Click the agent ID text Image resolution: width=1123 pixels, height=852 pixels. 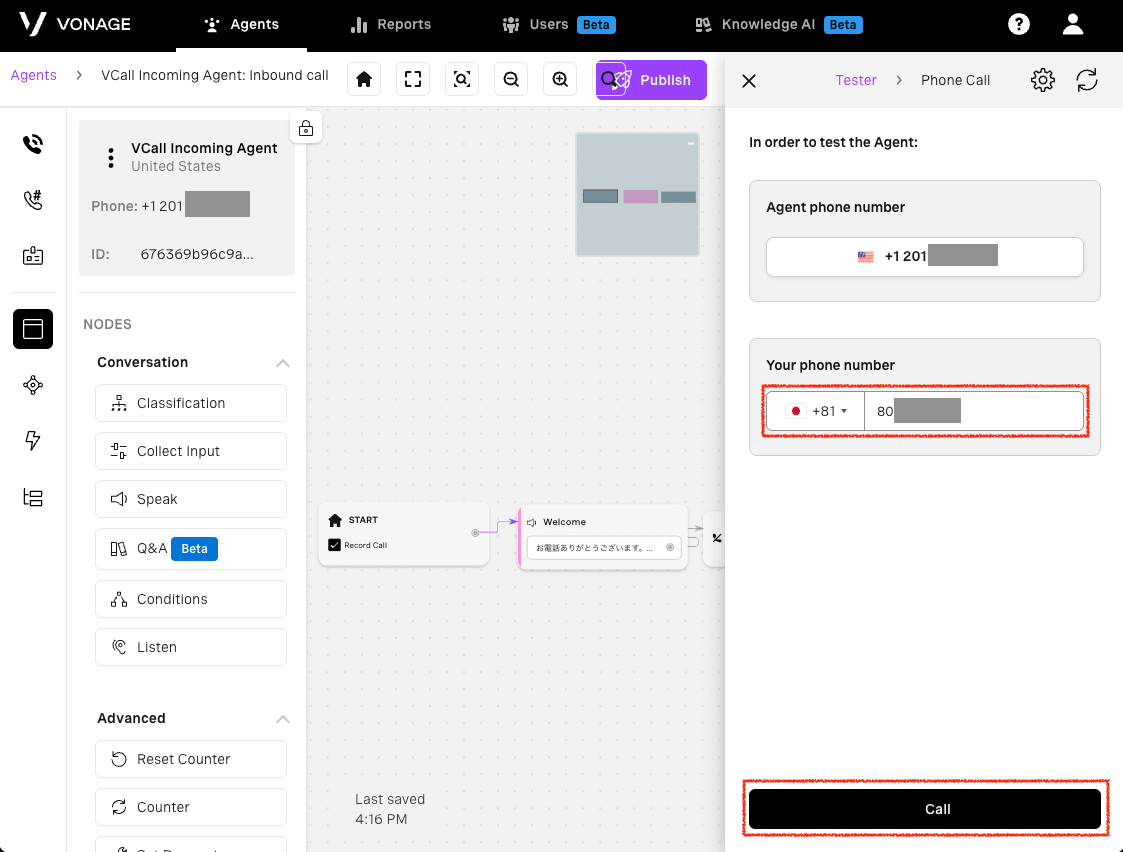pyautogui.click(x=197, y=254)
